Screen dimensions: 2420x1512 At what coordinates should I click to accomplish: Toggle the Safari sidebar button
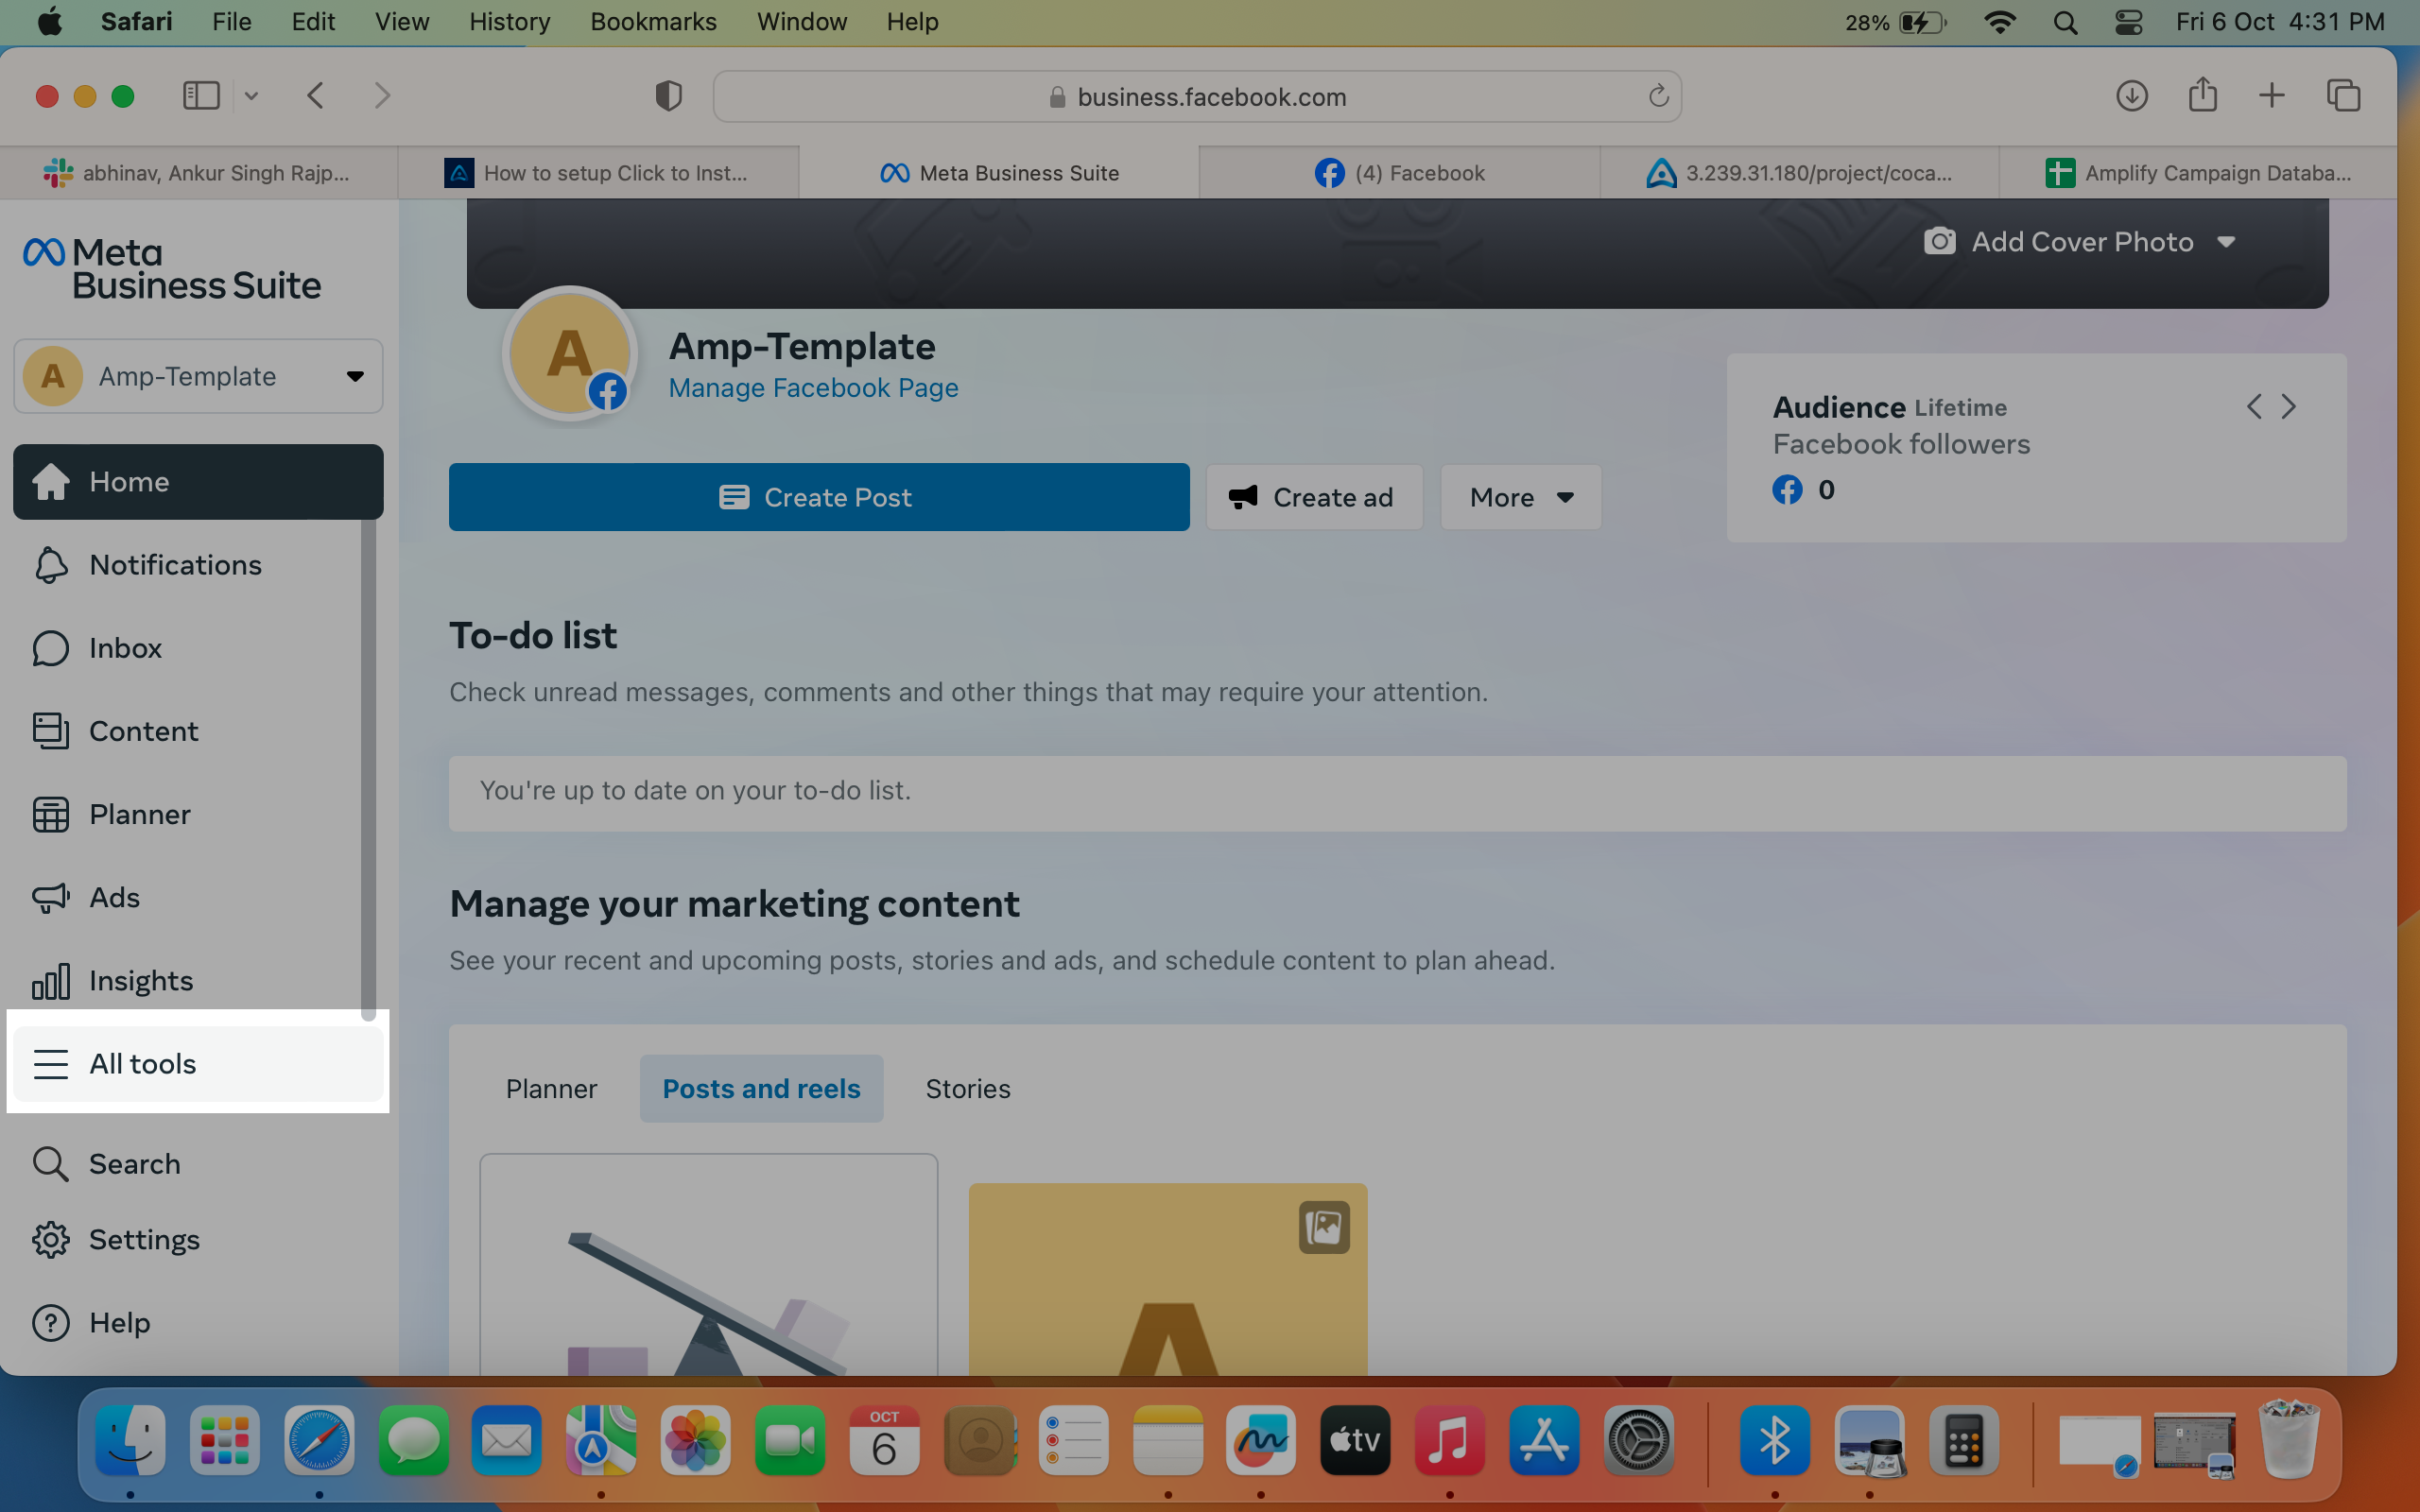coord(201,96)
